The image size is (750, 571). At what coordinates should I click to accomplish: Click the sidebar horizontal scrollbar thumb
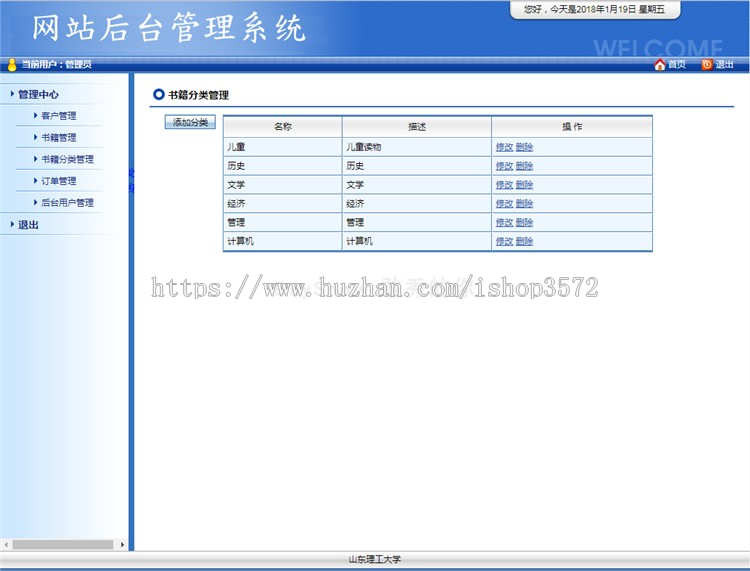tap(63, 545)
